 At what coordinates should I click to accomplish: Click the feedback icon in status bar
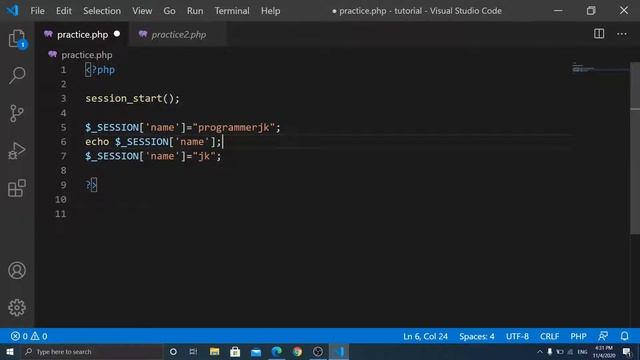coord(603,336)
